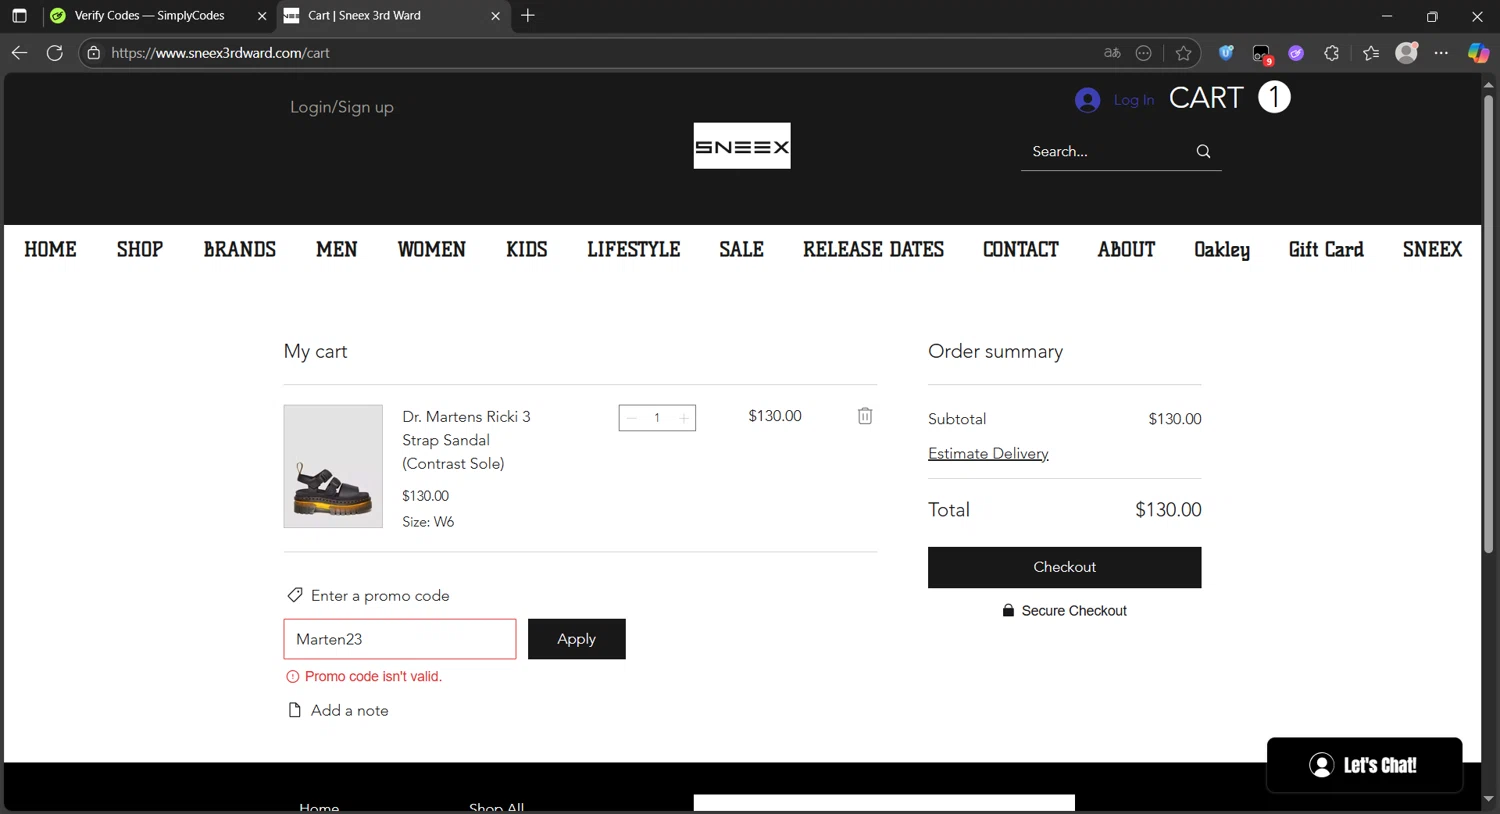Screen dimensions: 1500x814
Task: Click the Checkout button
Action: [x=1065, y=567]
